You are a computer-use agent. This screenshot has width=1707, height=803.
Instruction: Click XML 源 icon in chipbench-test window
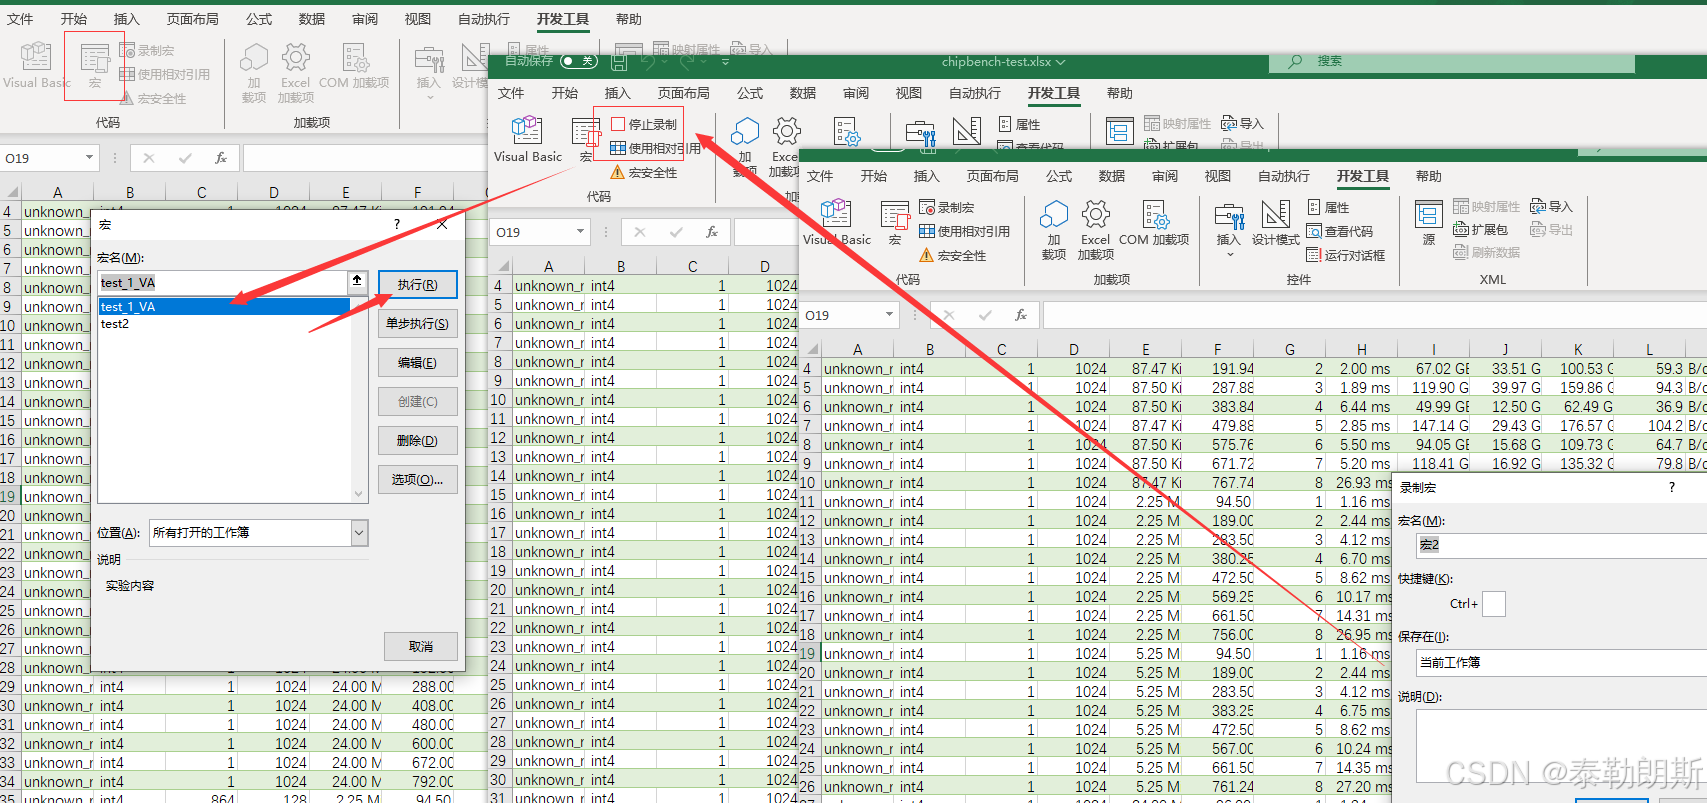1119,131
